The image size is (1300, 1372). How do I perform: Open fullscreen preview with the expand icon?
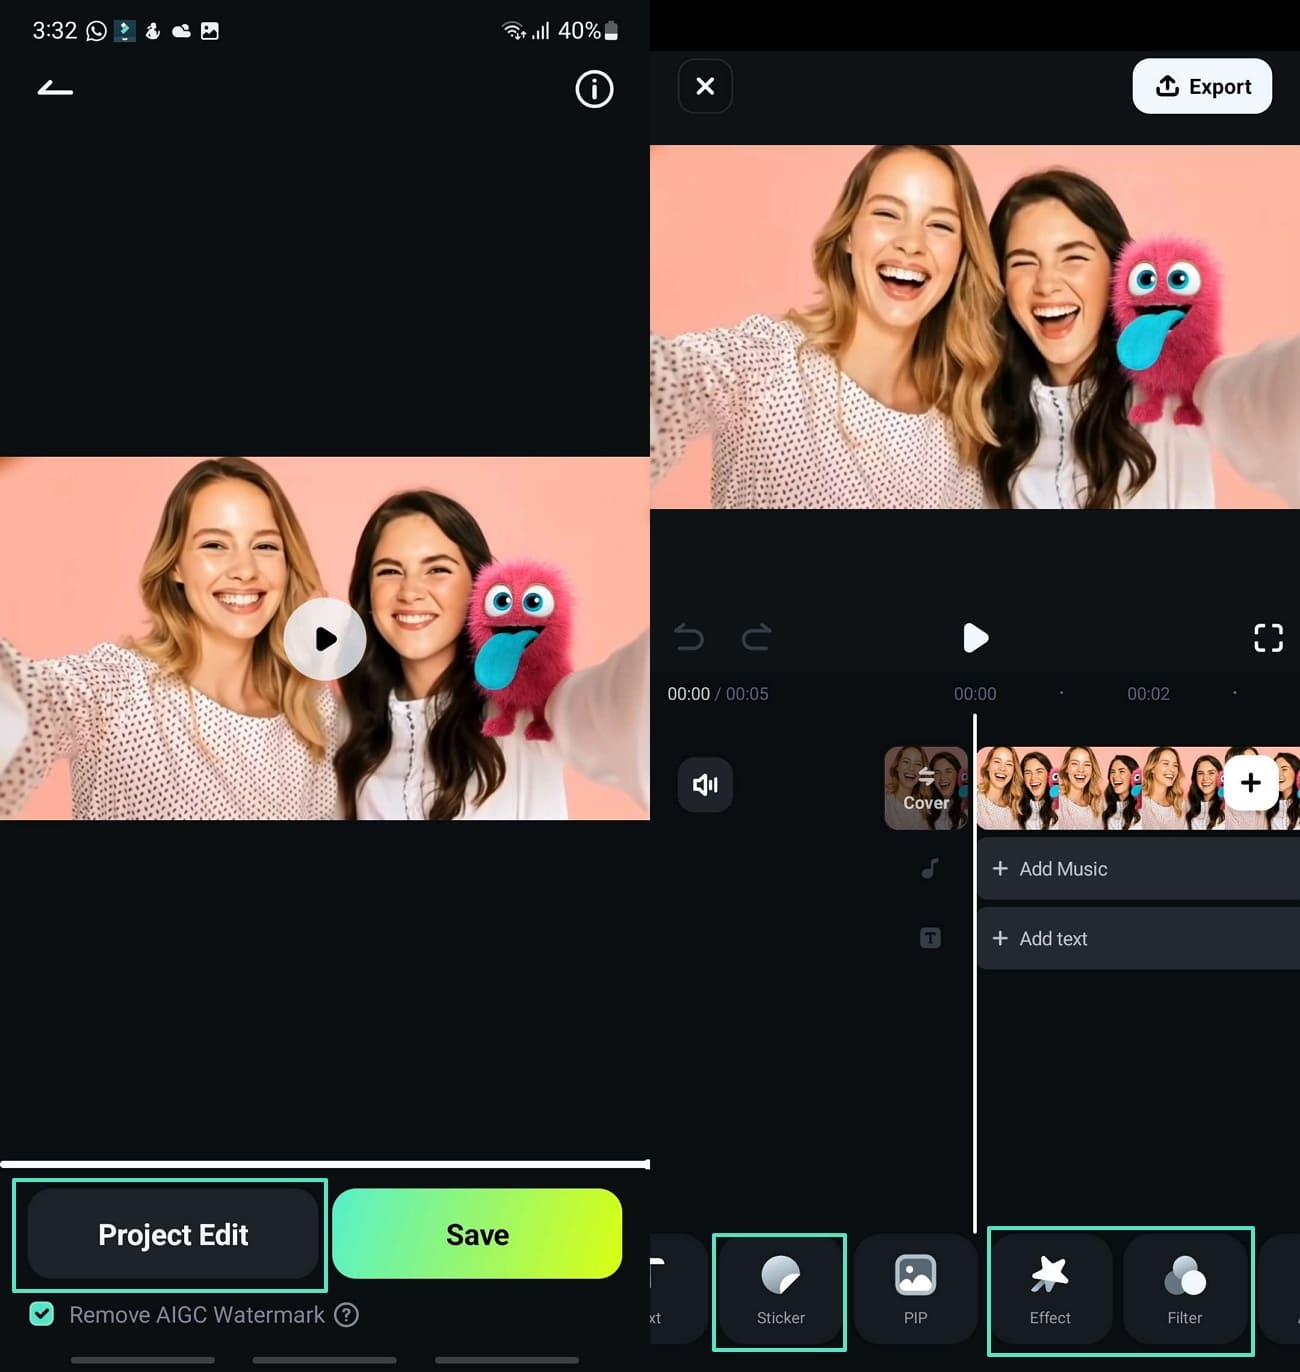point(1268,638)
